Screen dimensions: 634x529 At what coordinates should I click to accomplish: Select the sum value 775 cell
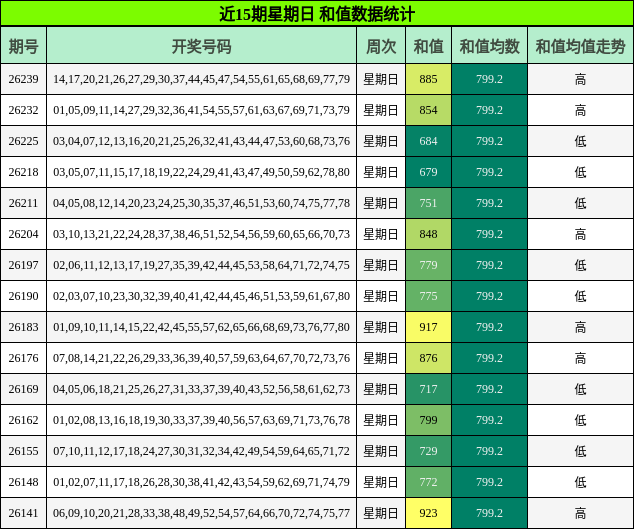(428, 296)
